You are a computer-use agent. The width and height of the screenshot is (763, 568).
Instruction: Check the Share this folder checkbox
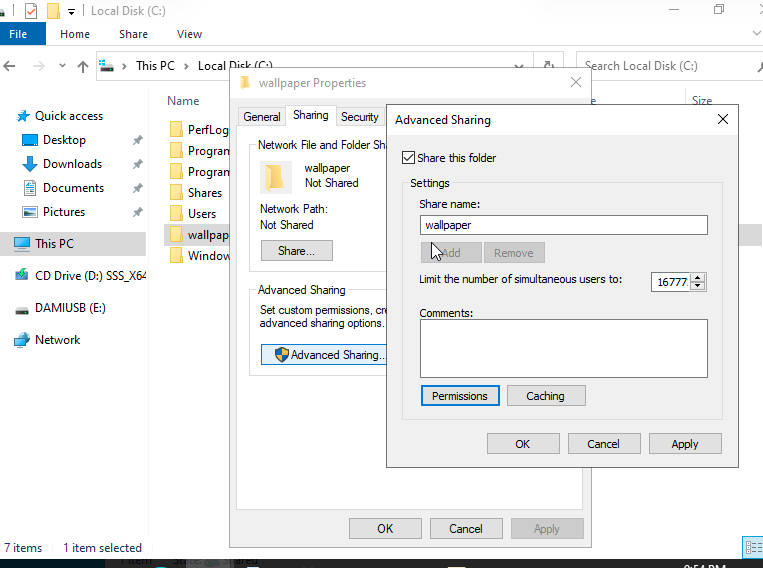pos(408,158)
